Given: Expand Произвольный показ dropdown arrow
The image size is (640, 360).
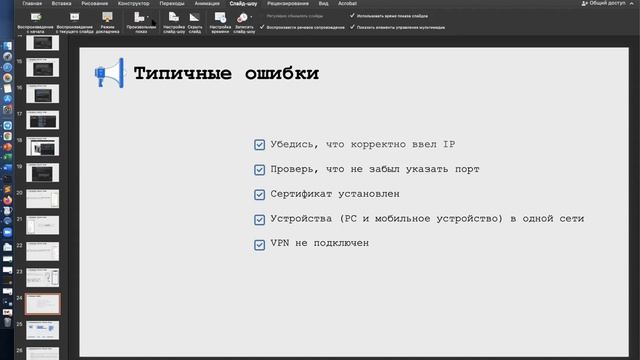Looking at the screenshot, I should pos(148,17).
